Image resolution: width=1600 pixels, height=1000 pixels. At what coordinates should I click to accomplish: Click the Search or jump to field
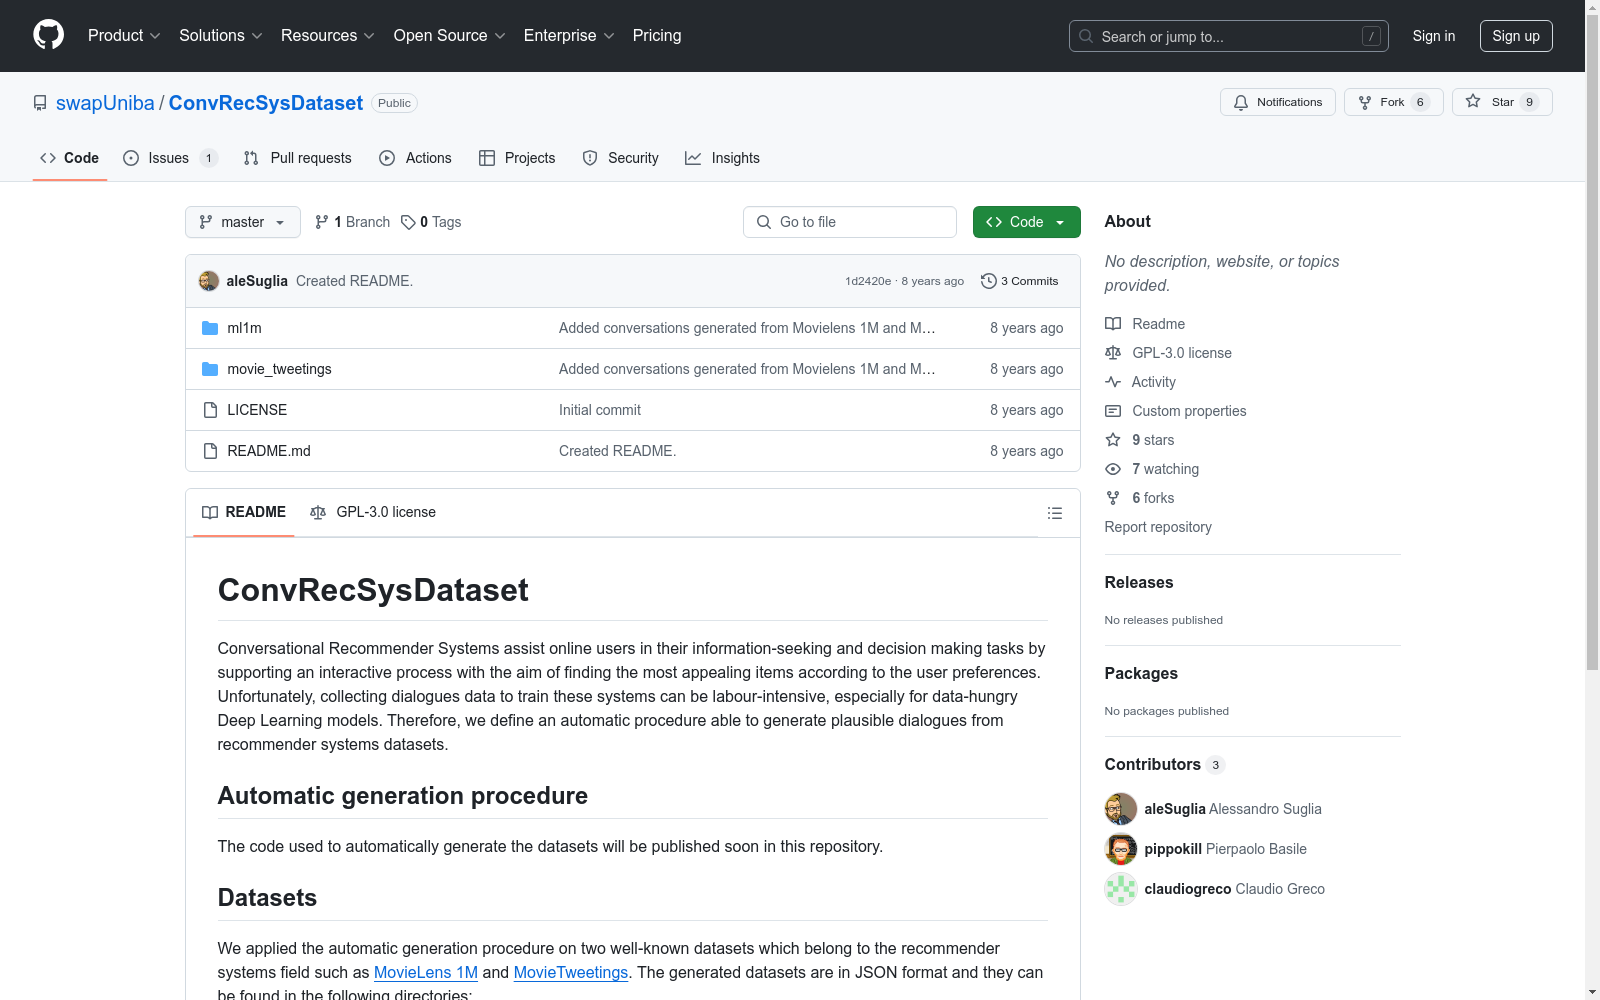click(x=1229, y=36)
